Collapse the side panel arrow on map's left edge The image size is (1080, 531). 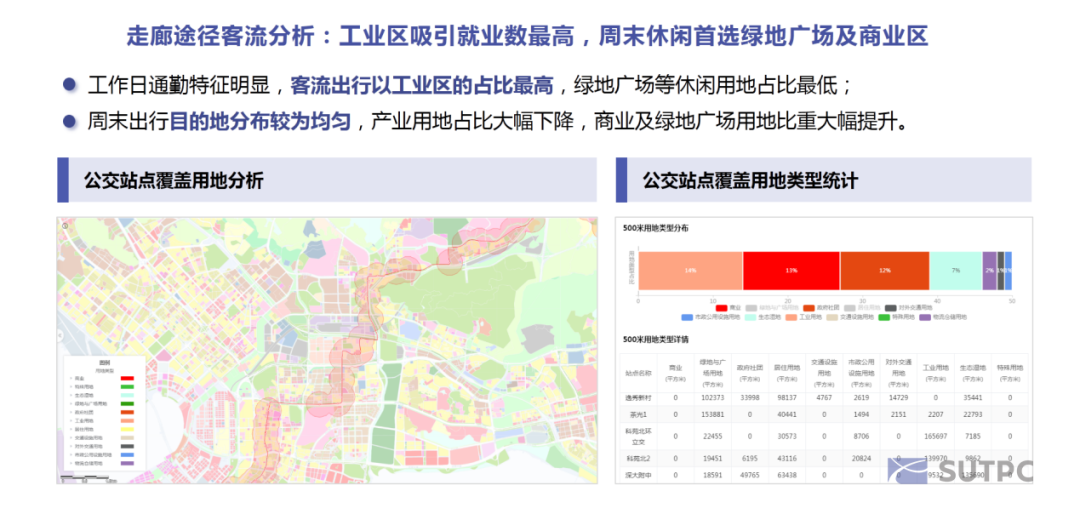(60, 335)
